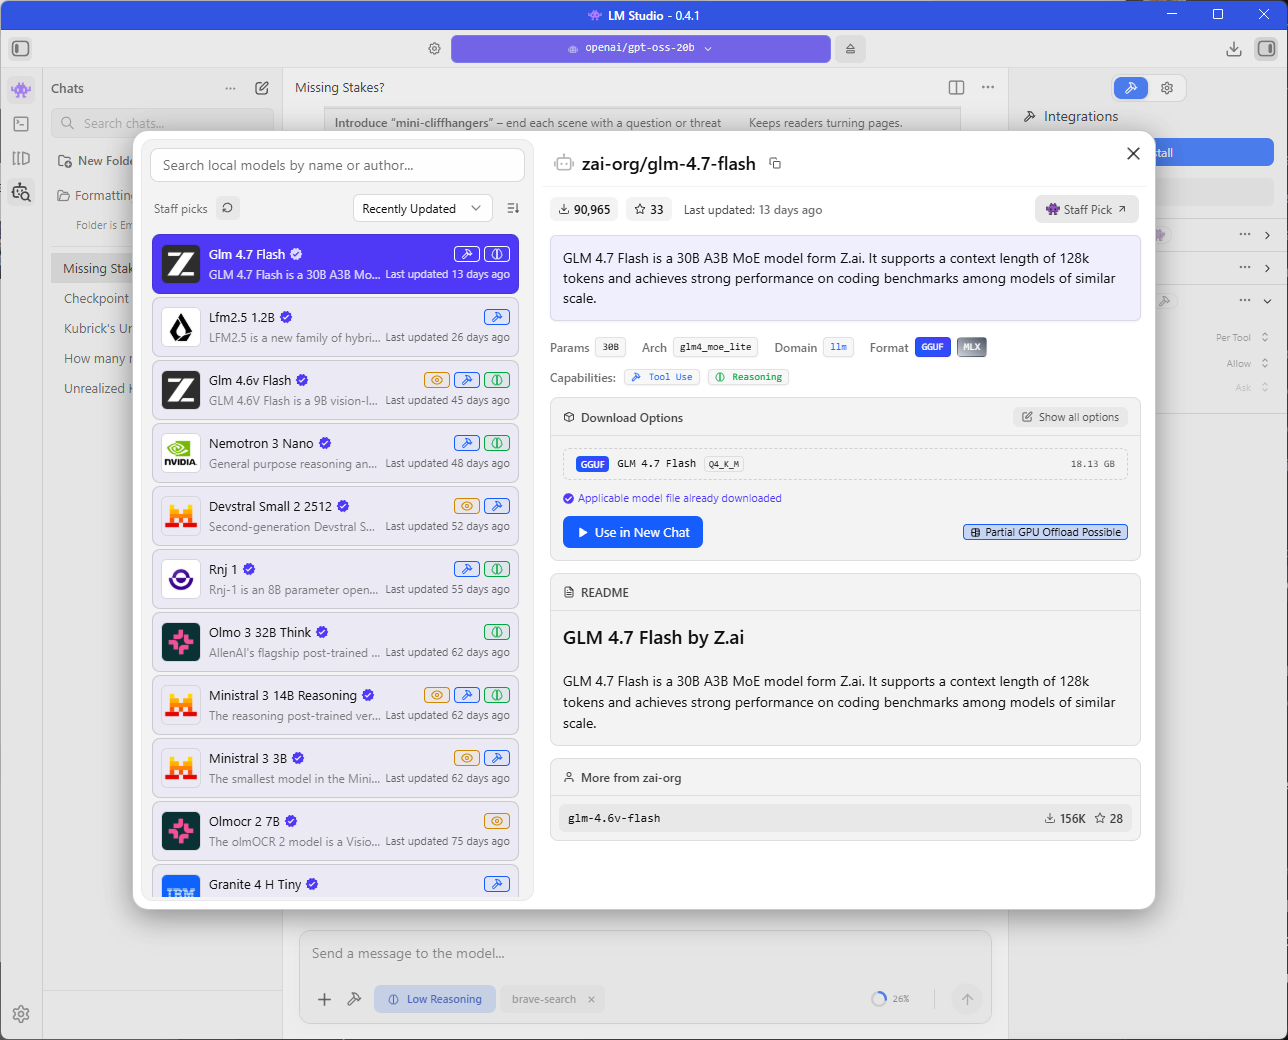Viewport: 1288px width, 1040px height.
Task: Open settings gear in bottom-left corner
Action: click(21, 1014)
